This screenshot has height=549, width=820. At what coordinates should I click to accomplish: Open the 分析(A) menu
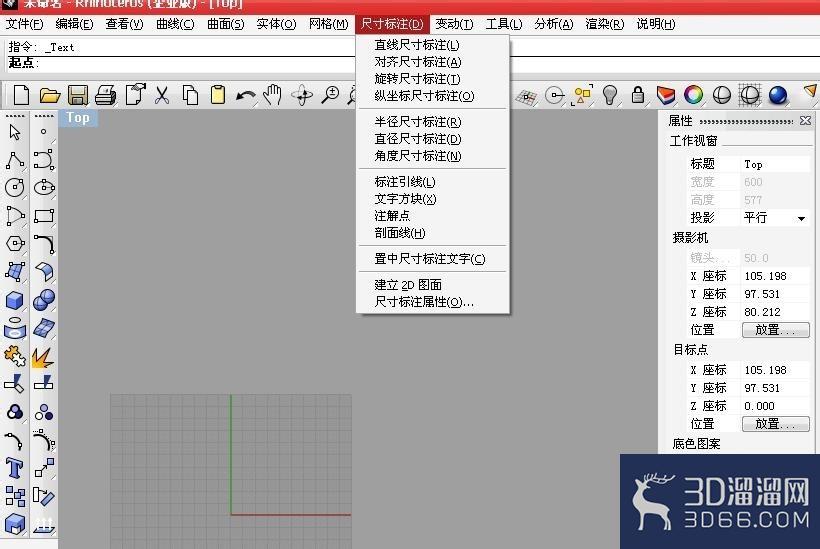coord(554,24)
